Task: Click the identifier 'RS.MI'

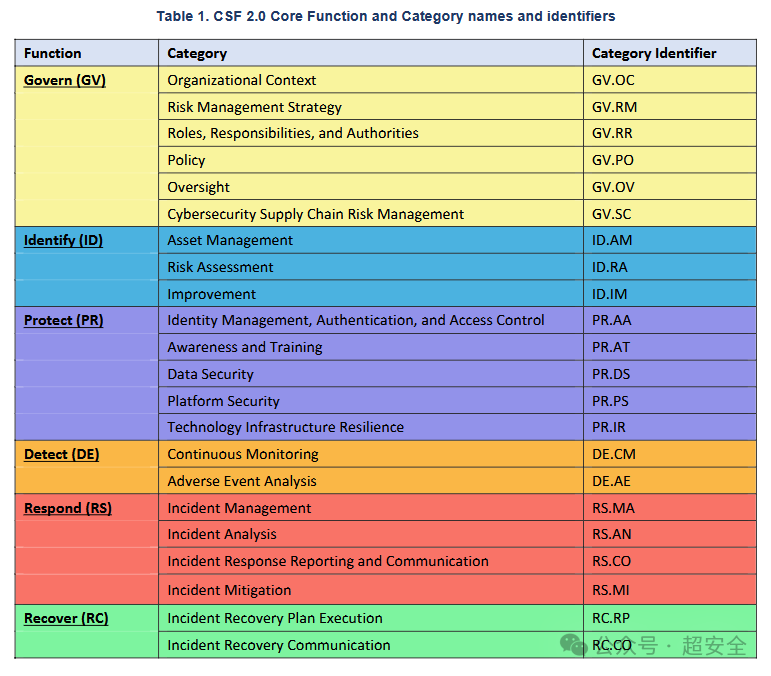Action: [611, 590]
